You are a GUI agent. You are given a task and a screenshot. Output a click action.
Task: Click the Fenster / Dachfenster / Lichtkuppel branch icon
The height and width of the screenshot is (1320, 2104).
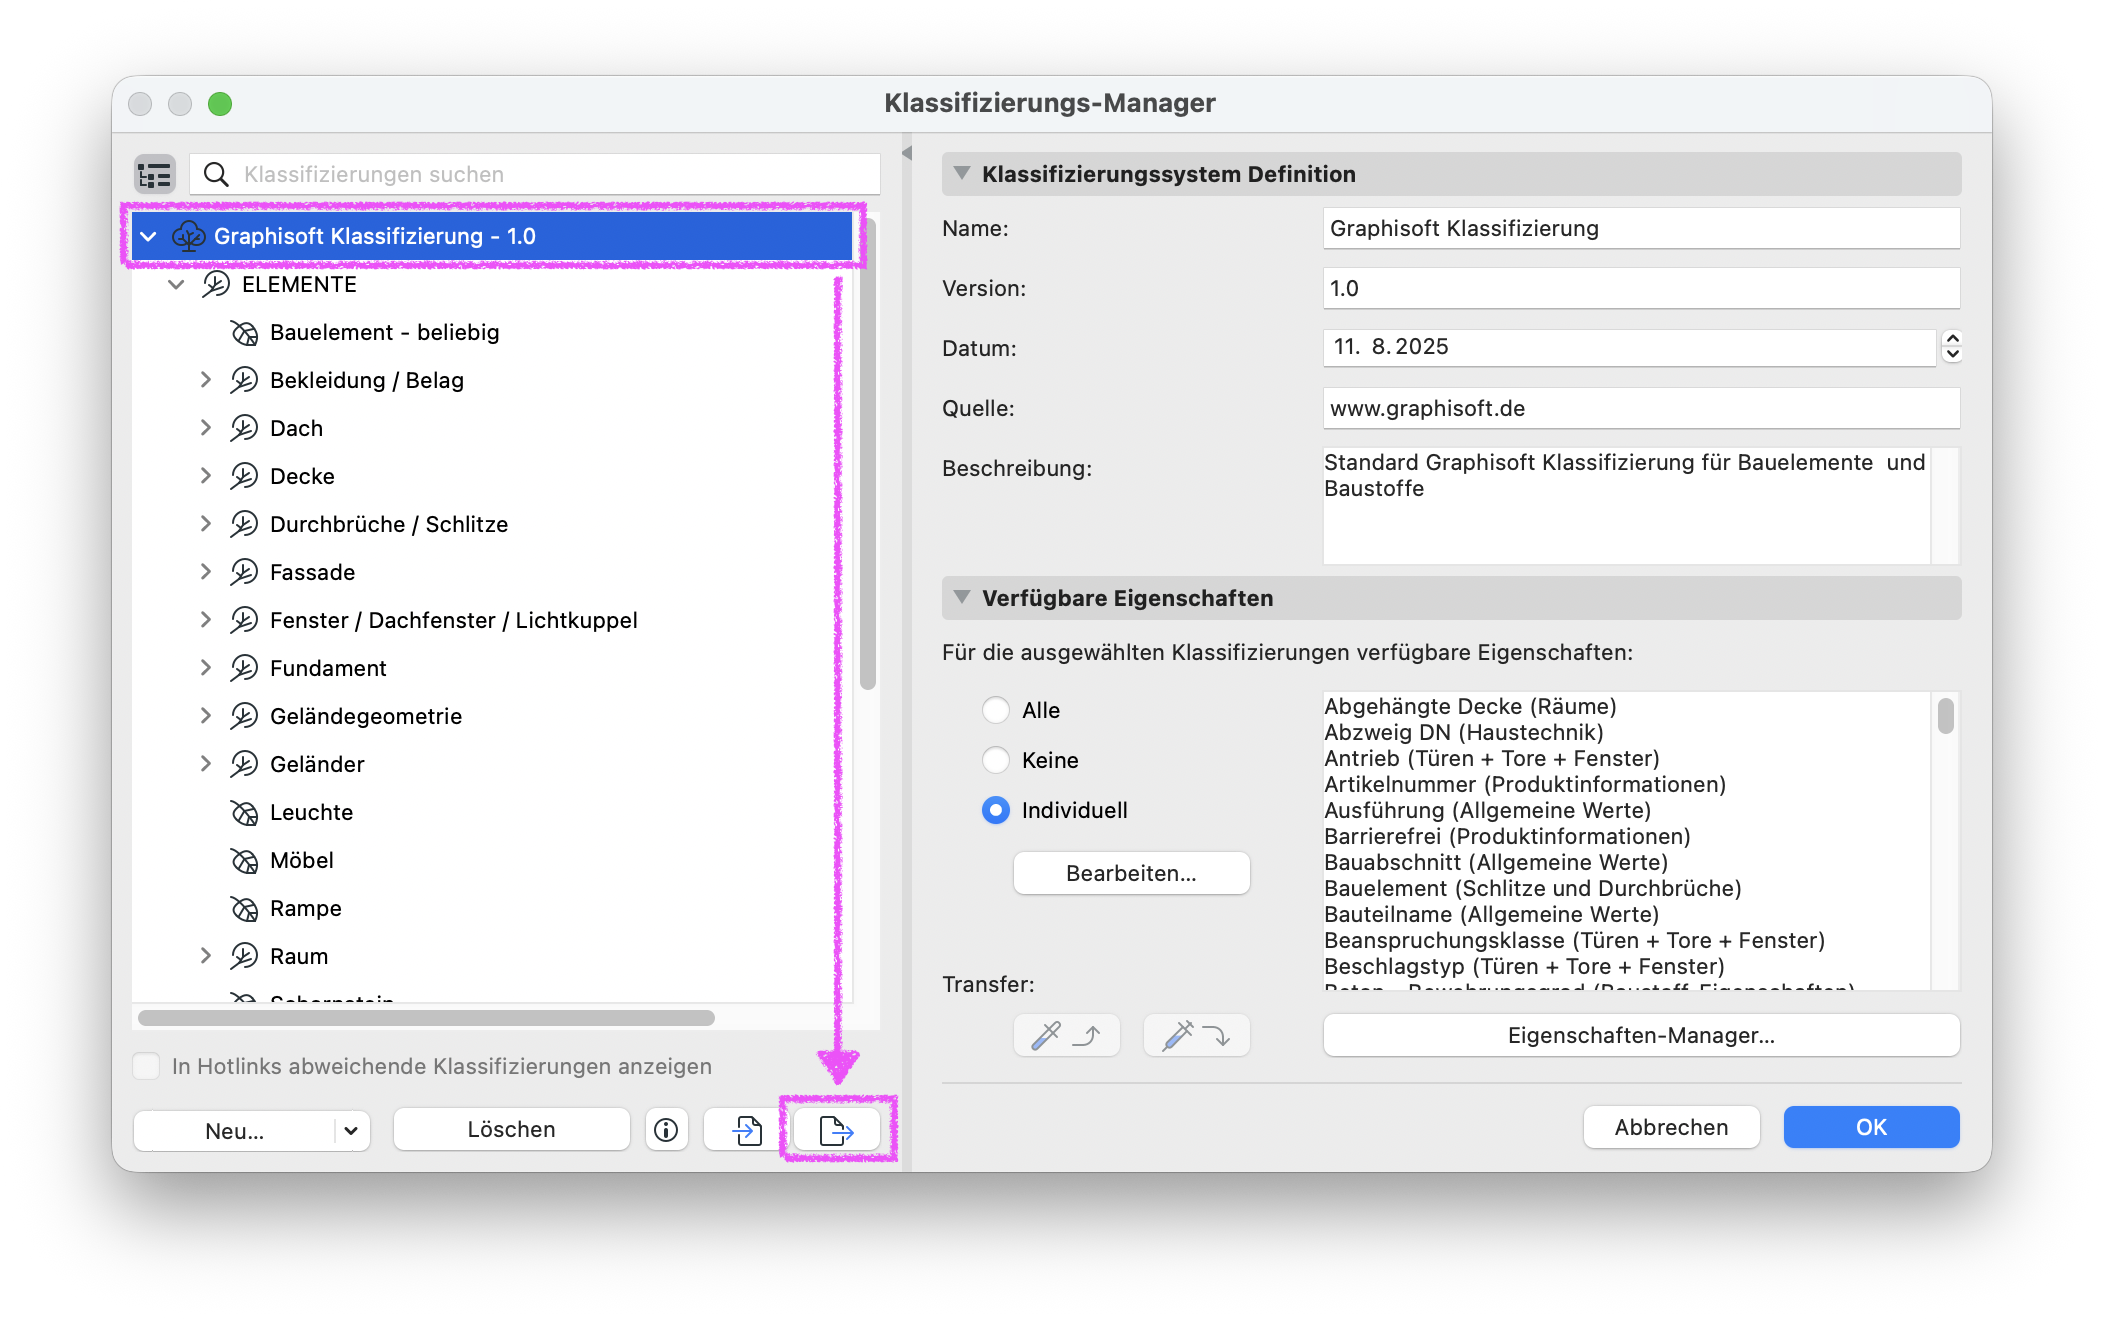click(x=244, y=621)
